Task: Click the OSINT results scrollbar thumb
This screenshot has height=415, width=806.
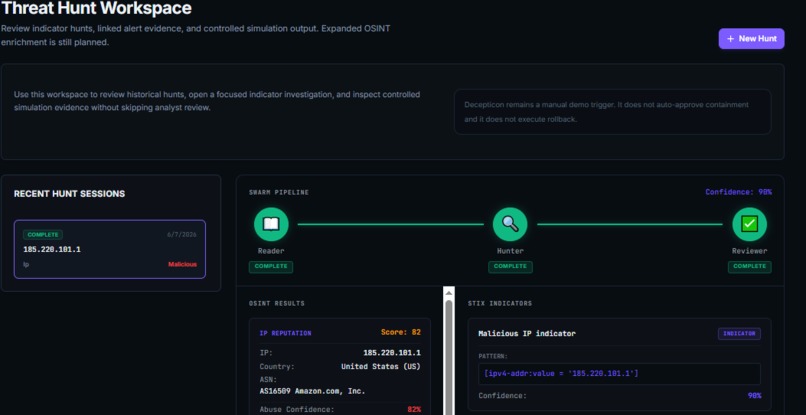Action: [x=449, y=357]
